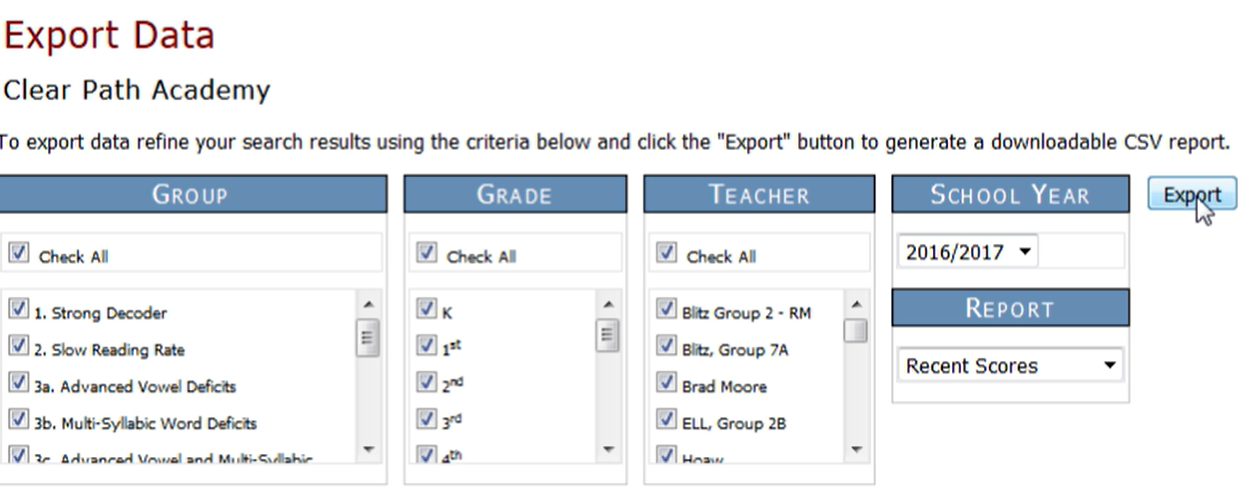Toggle Check All in the Group panel
This screenshot has width=1258, height=504.
[x=18, y=254]
